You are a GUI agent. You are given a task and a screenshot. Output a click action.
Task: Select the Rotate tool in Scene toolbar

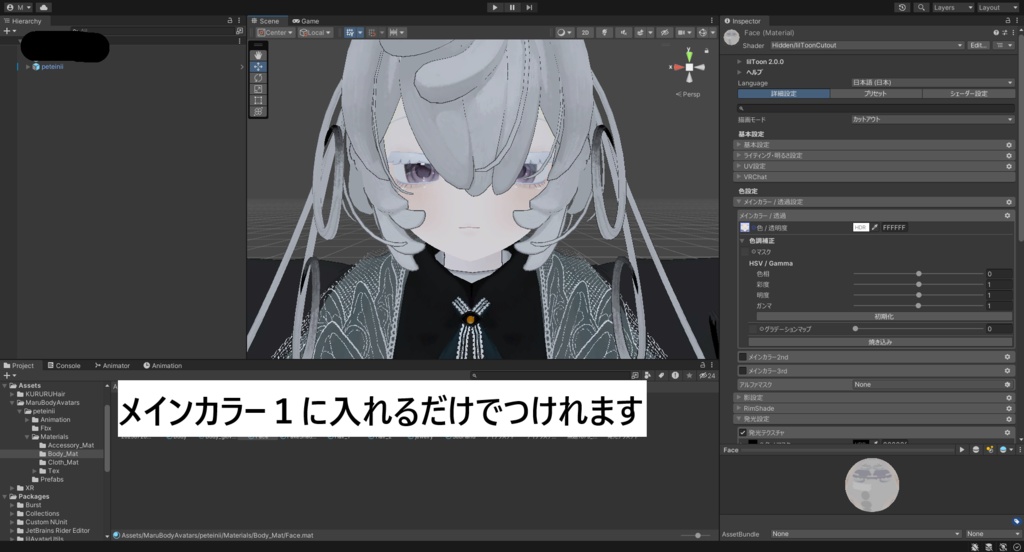pos(259,78)
